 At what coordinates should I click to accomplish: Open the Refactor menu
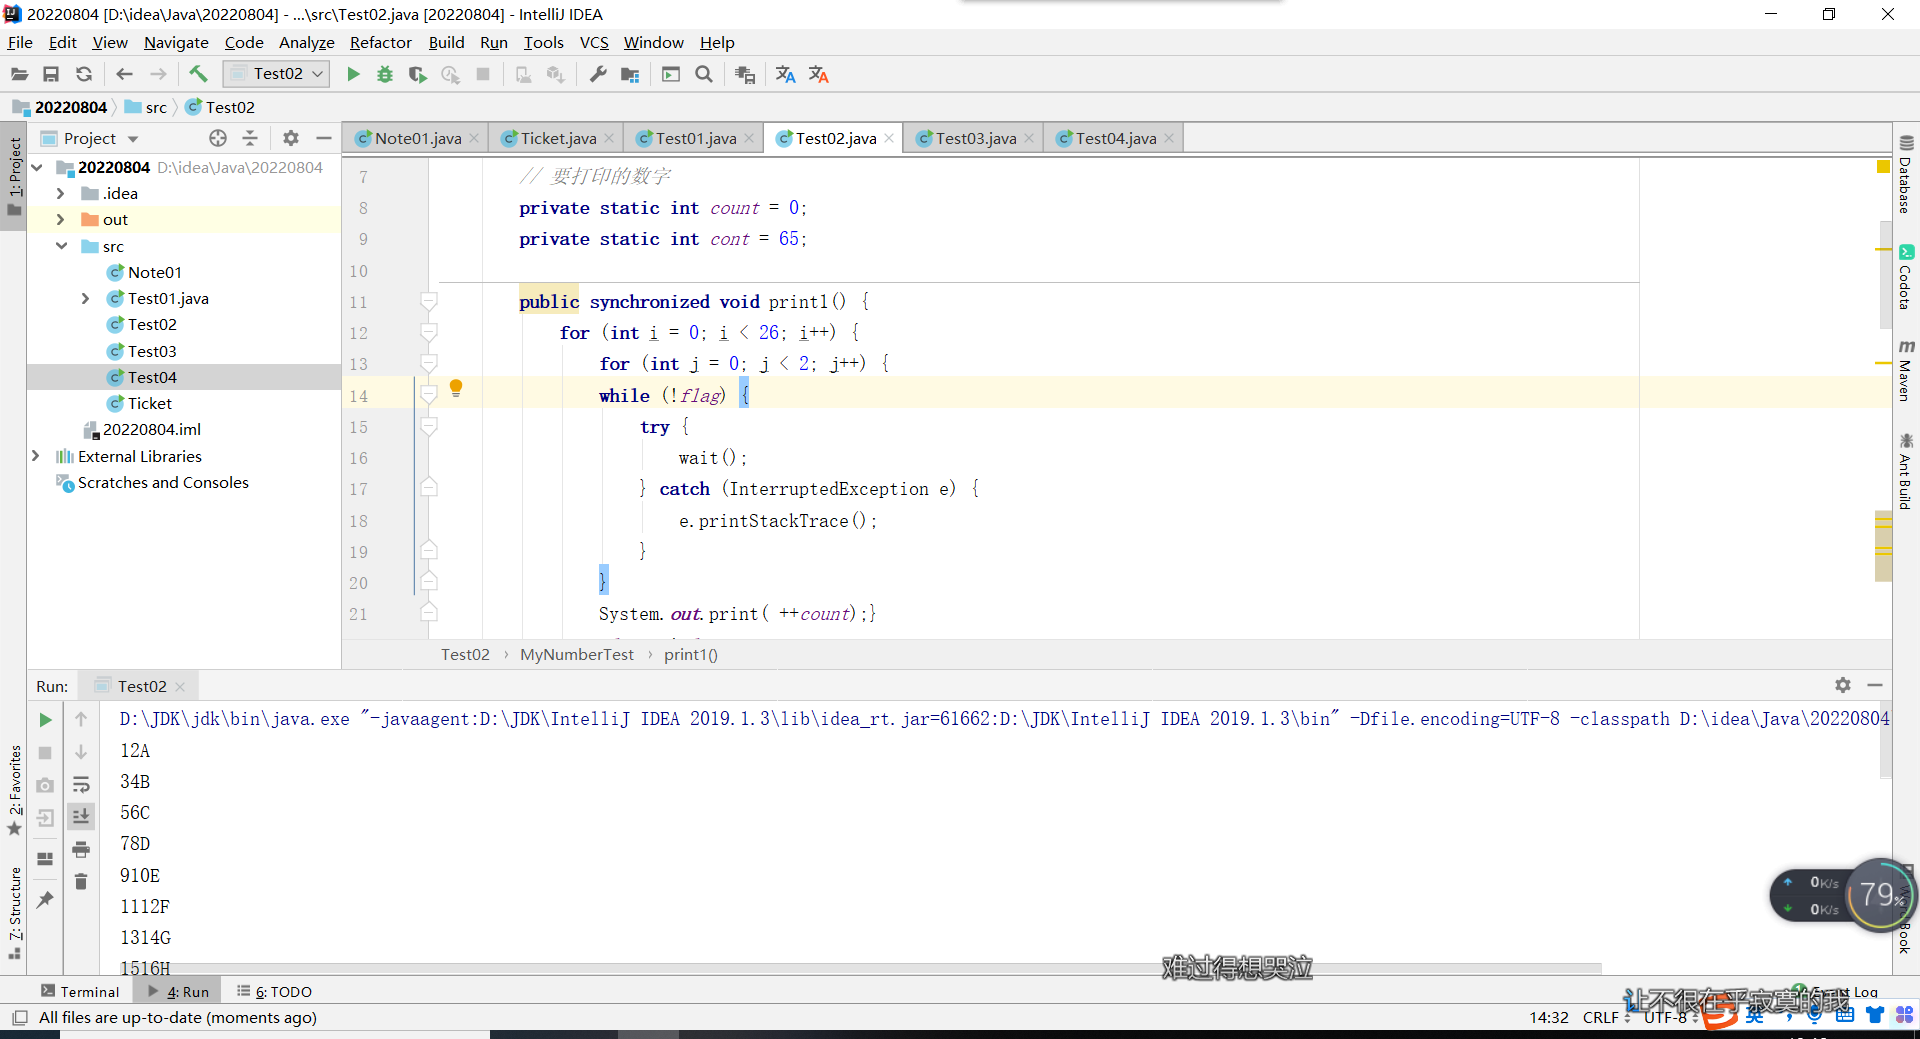pos(381,42)
